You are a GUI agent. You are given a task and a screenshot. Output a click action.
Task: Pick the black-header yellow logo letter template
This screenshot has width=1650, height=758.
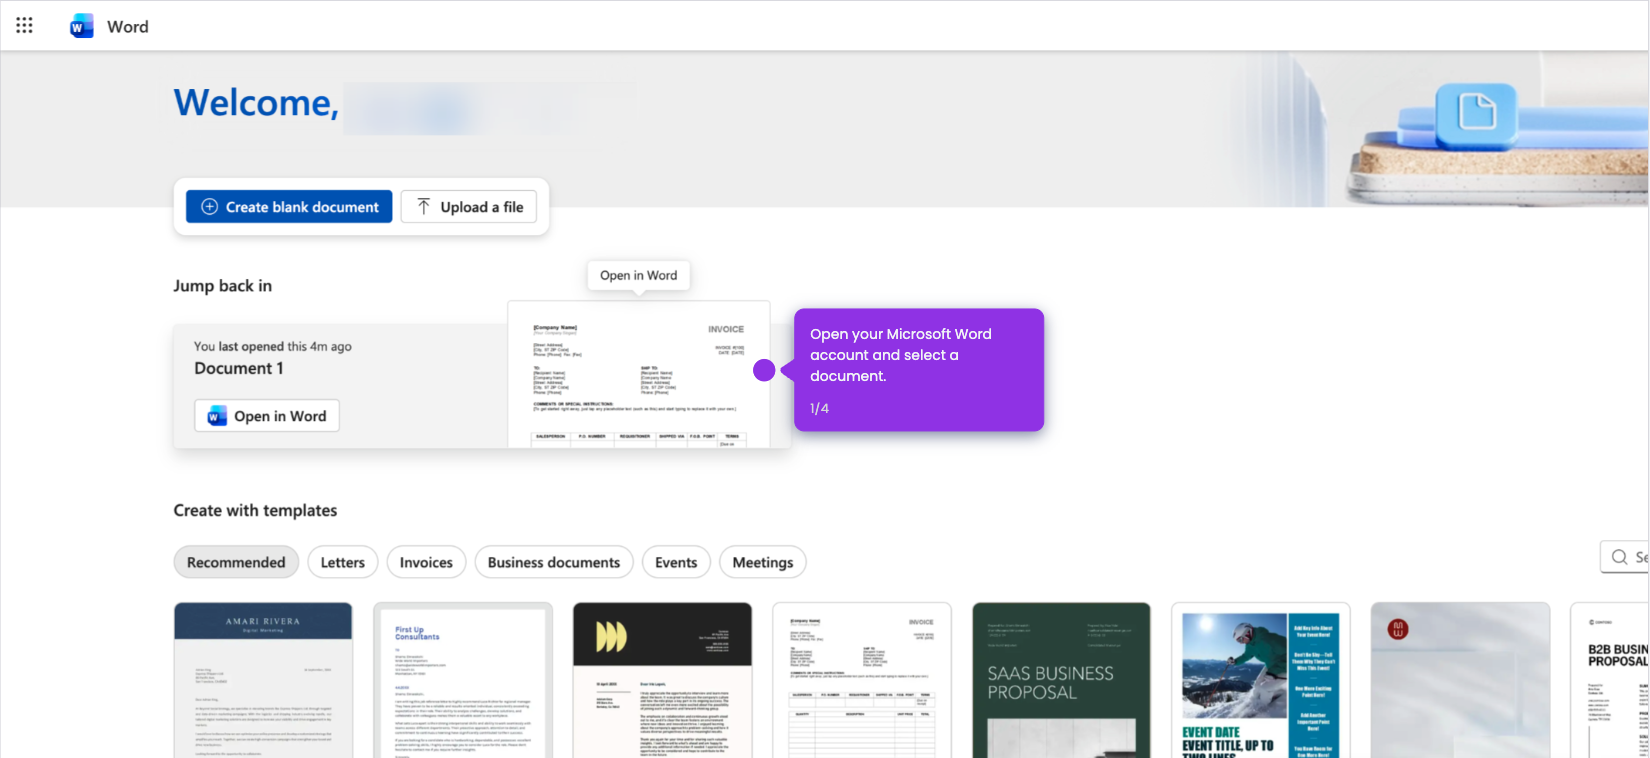coord(662,680)
